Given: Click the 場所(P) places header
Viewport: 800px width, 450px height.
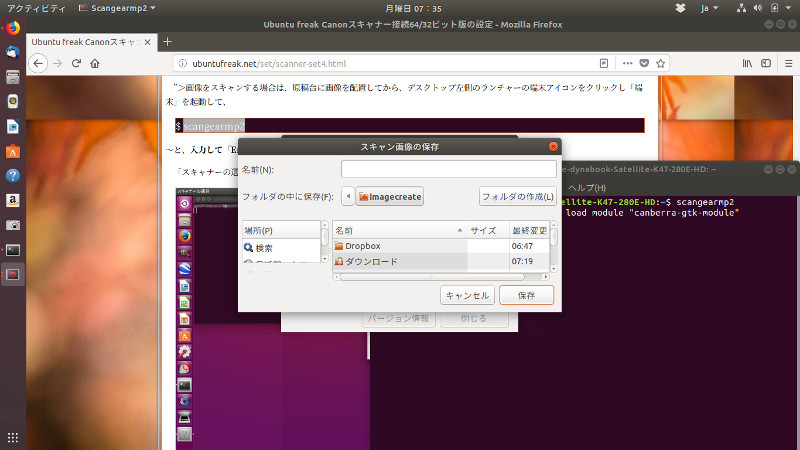Looking at the screenshot, I should click(x=281, y=231).
